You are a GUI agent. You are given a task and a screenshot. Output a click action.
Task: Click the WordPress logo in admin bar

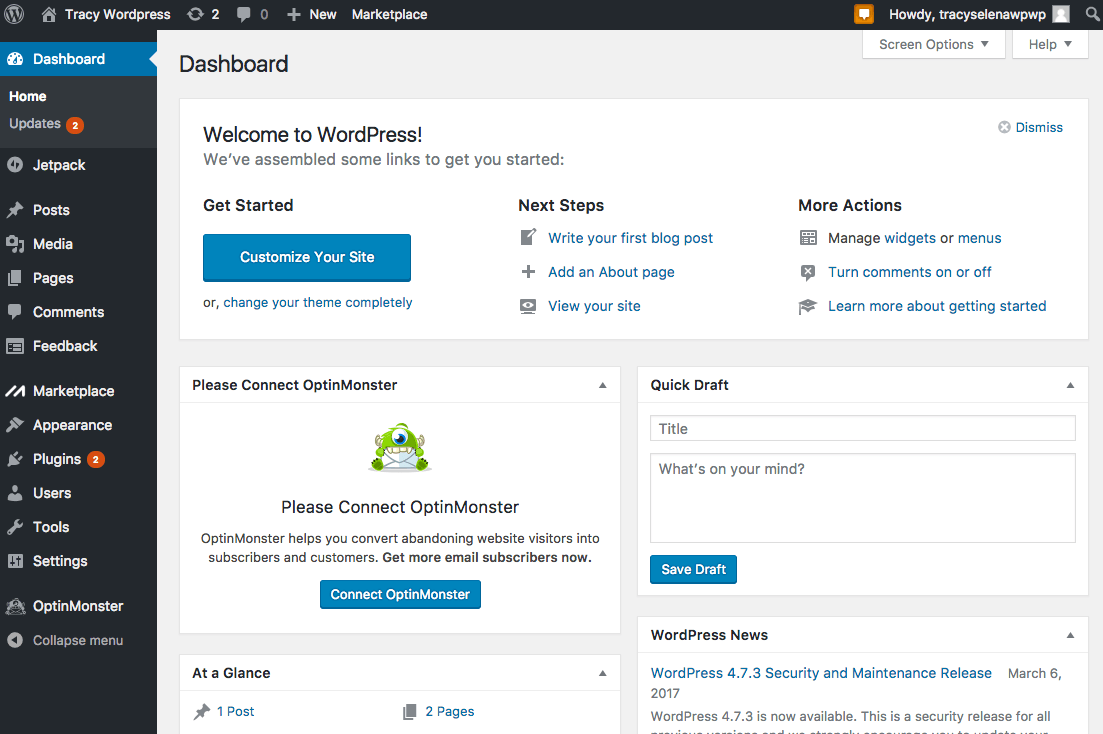[x=14, y=14]
